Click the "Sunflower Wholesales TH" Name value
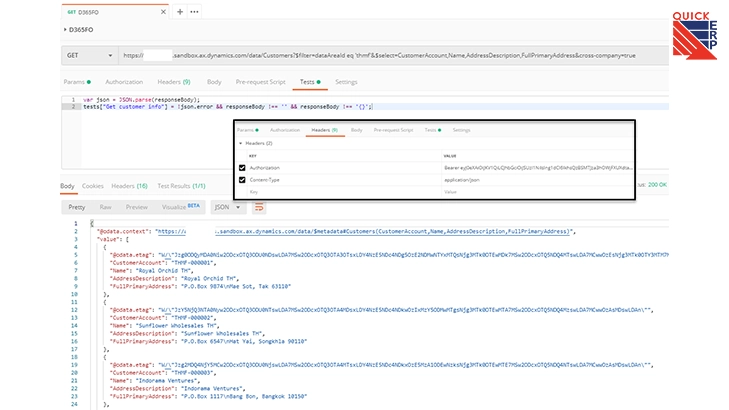This screenshot has height=410, width=729. click(x=178, y=326)
